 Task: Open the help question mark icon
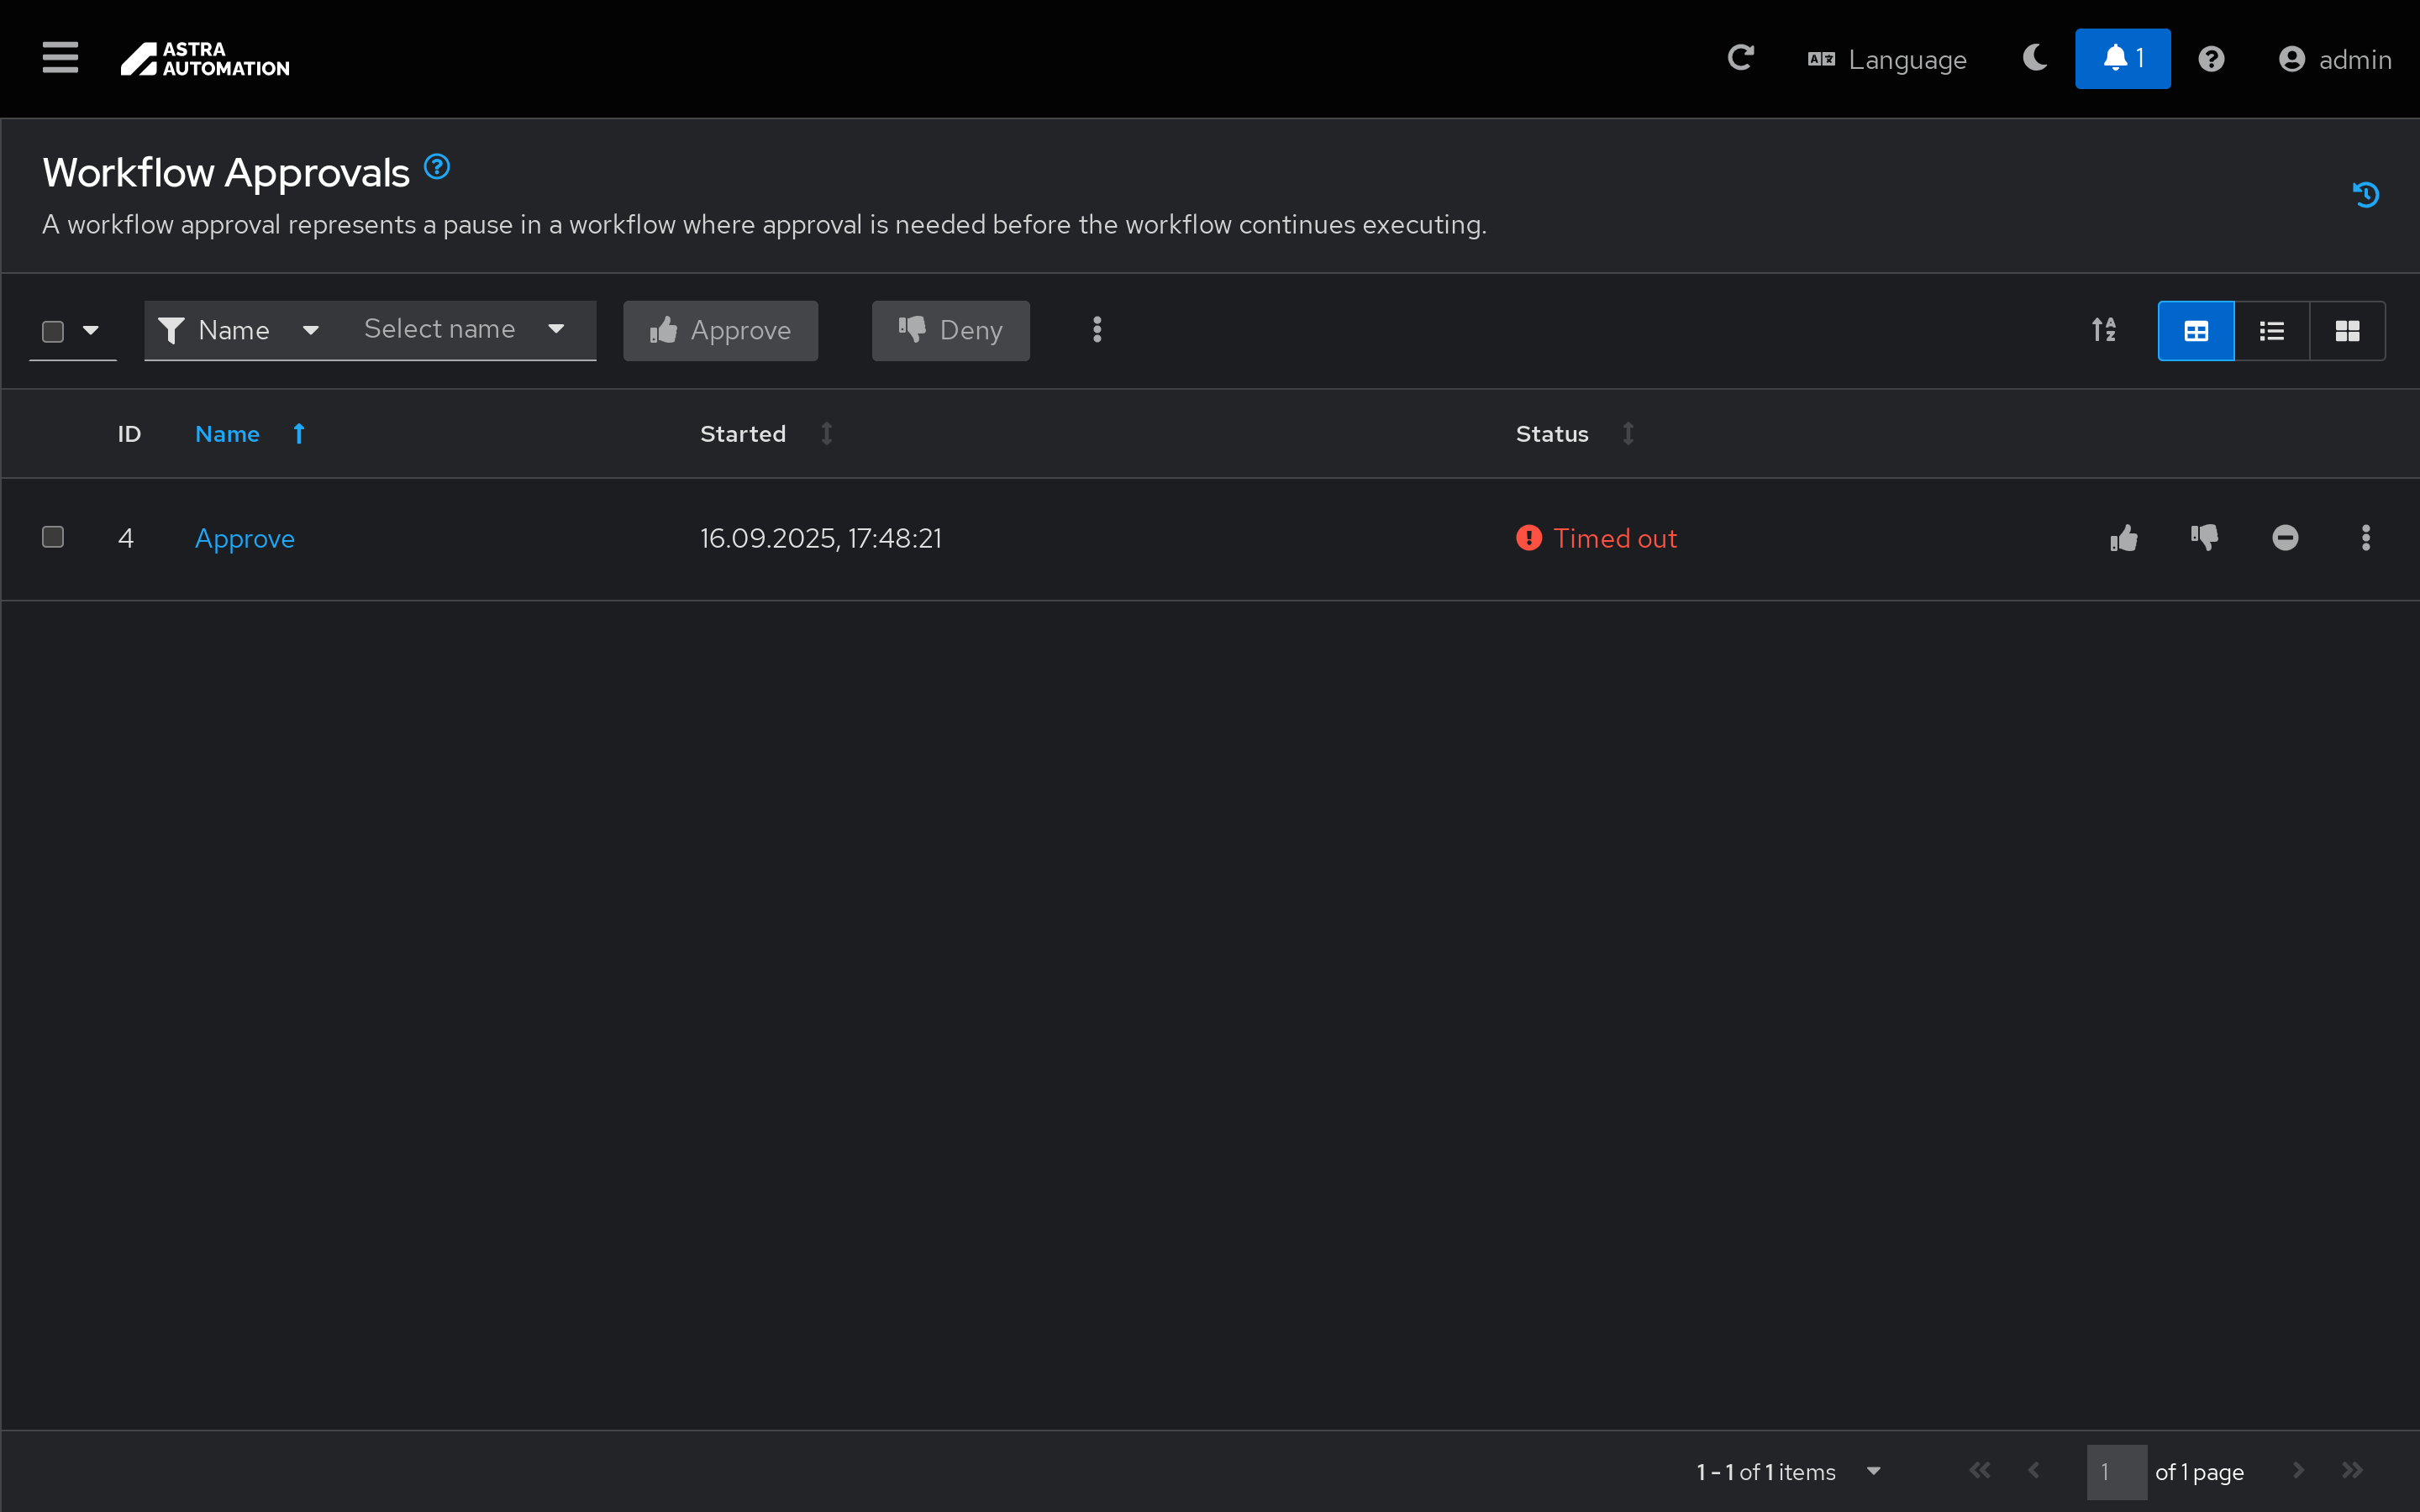pyautogui.click(x=2211, y=59)
